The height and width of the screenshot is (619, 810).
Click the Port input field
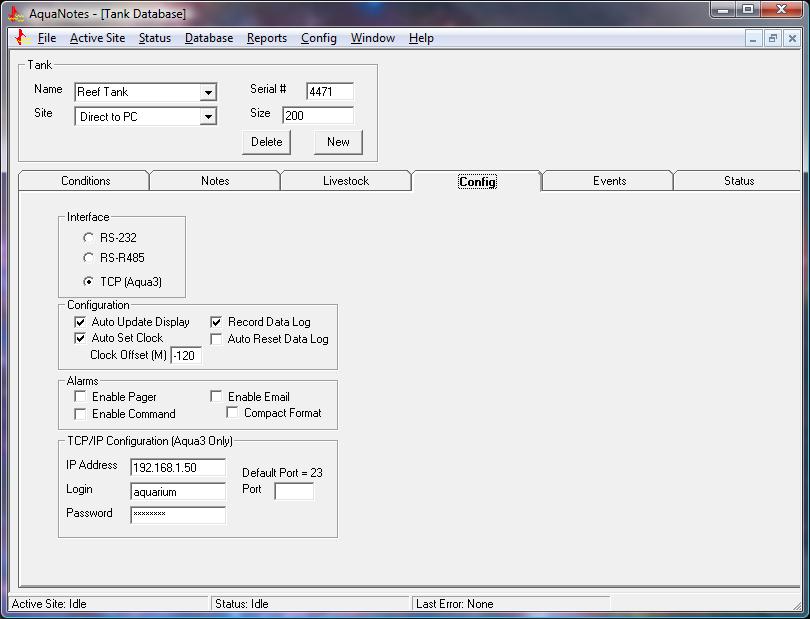294,491
